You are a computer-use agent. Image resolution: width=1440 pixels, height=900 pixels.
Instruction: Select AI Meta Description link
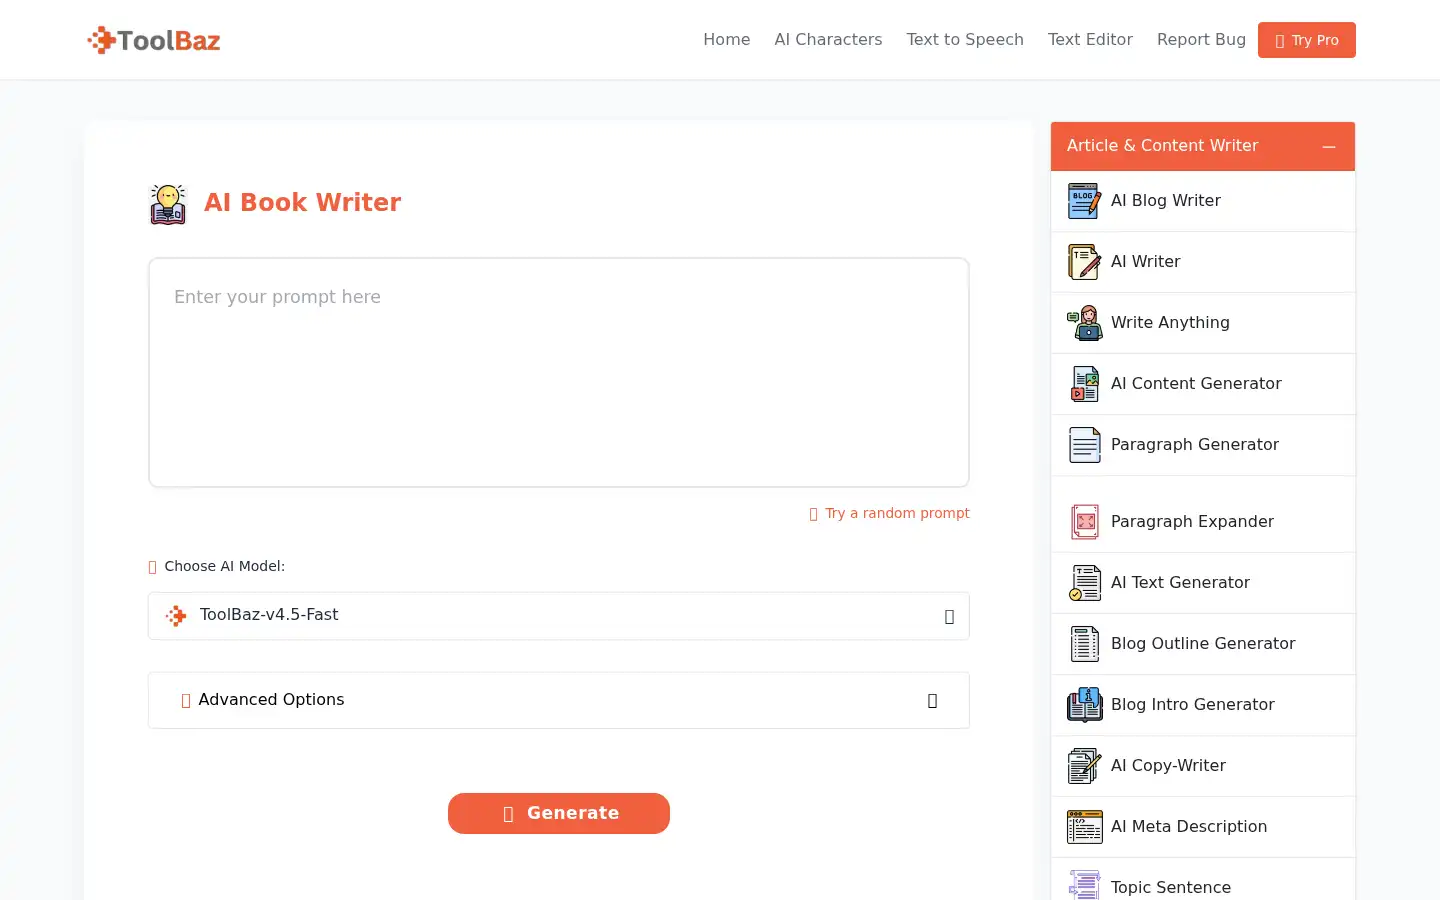[x=1203, y=827]
